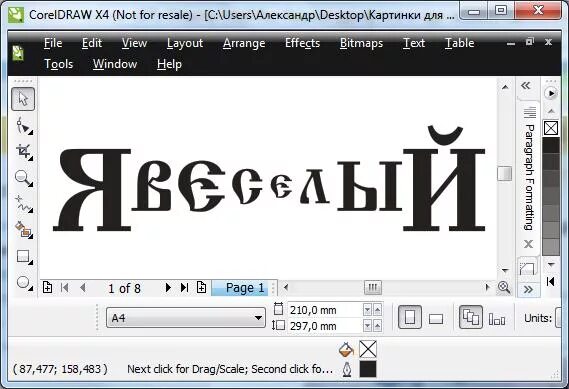Screen dimensions: 569x389
Task: Open the fillet docker tab icon
Action: tap(527, 268)
